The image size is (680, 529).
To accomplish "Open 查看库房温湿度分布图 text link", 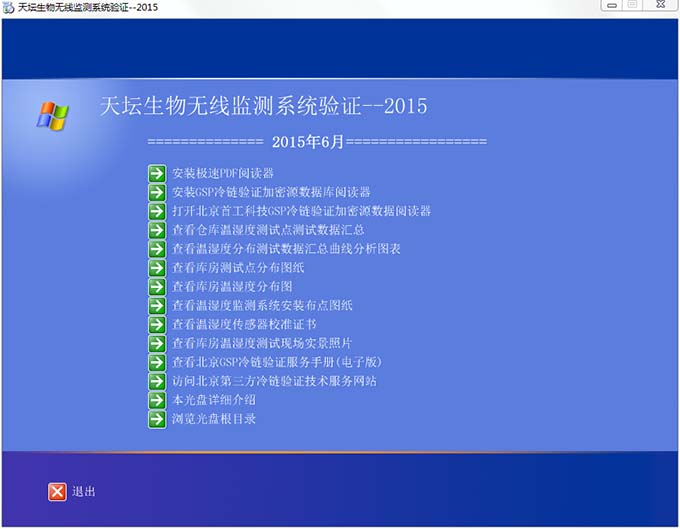I will pos(232,287).
